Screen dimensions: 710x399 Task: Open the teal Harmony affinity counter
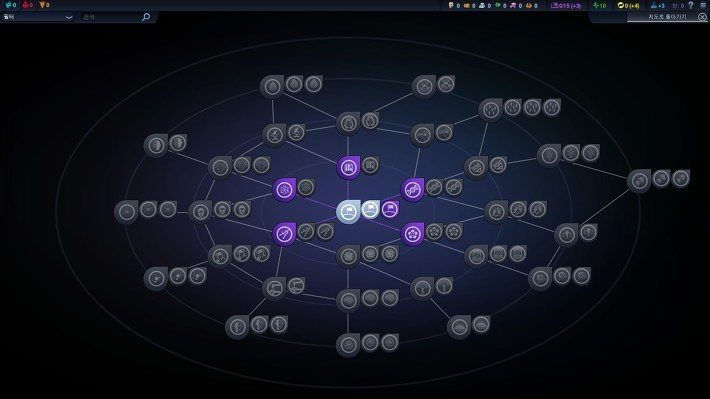(11, 5)
